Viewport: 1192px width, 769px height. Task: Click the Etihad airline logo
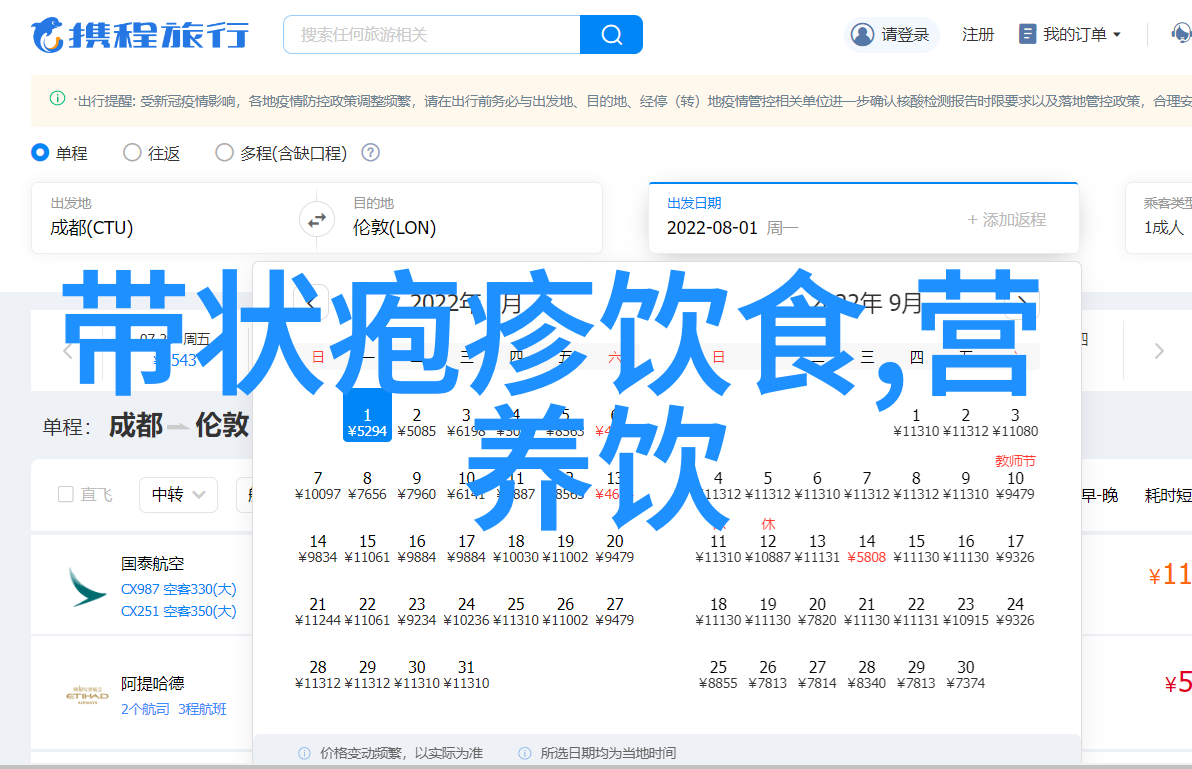pyautogui.click(x=87, y=694)
